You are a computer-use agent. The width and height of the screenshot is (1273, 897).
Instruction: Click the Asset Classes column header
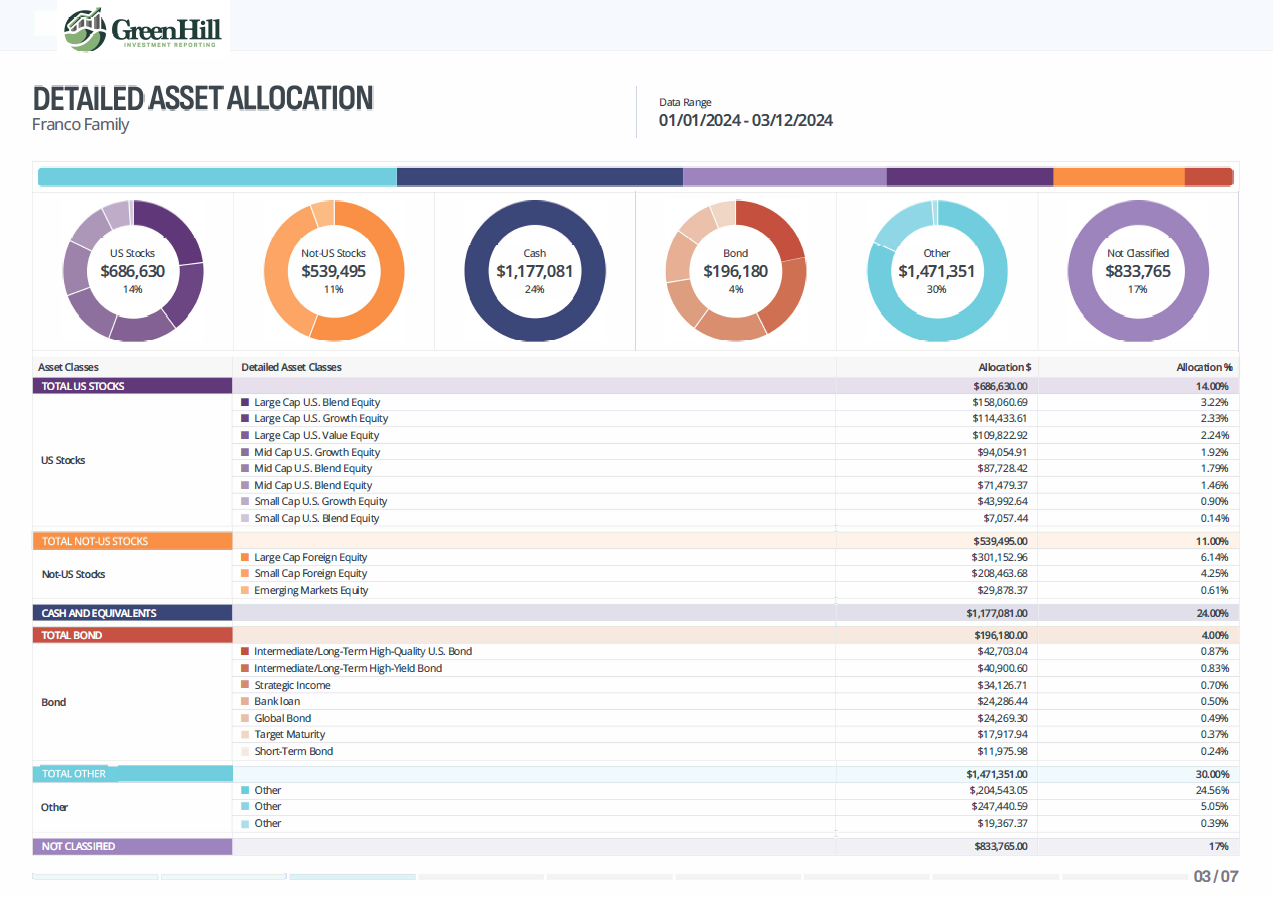(x=68, y=367)
